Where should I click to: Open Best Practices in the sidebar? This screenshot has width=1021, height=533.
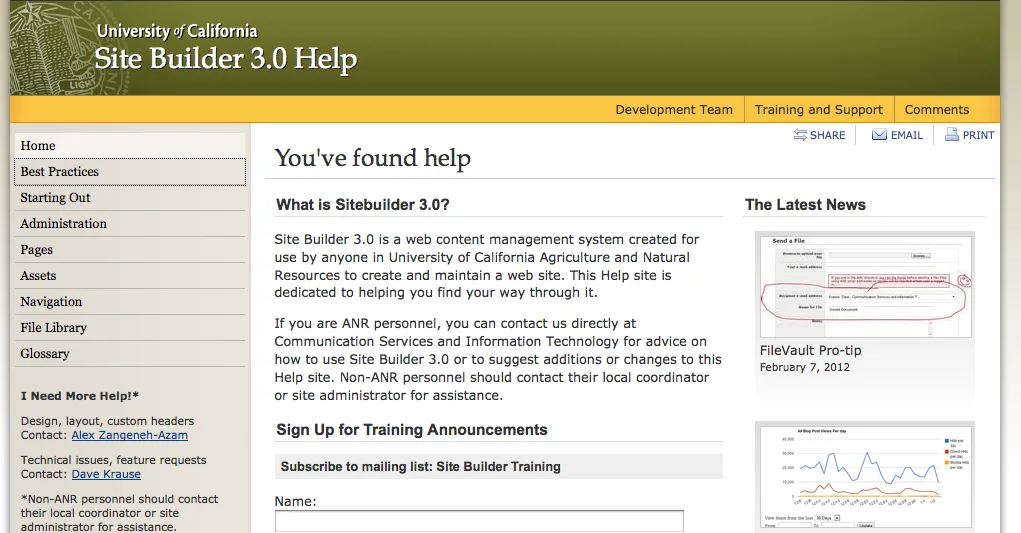(60, 172)
